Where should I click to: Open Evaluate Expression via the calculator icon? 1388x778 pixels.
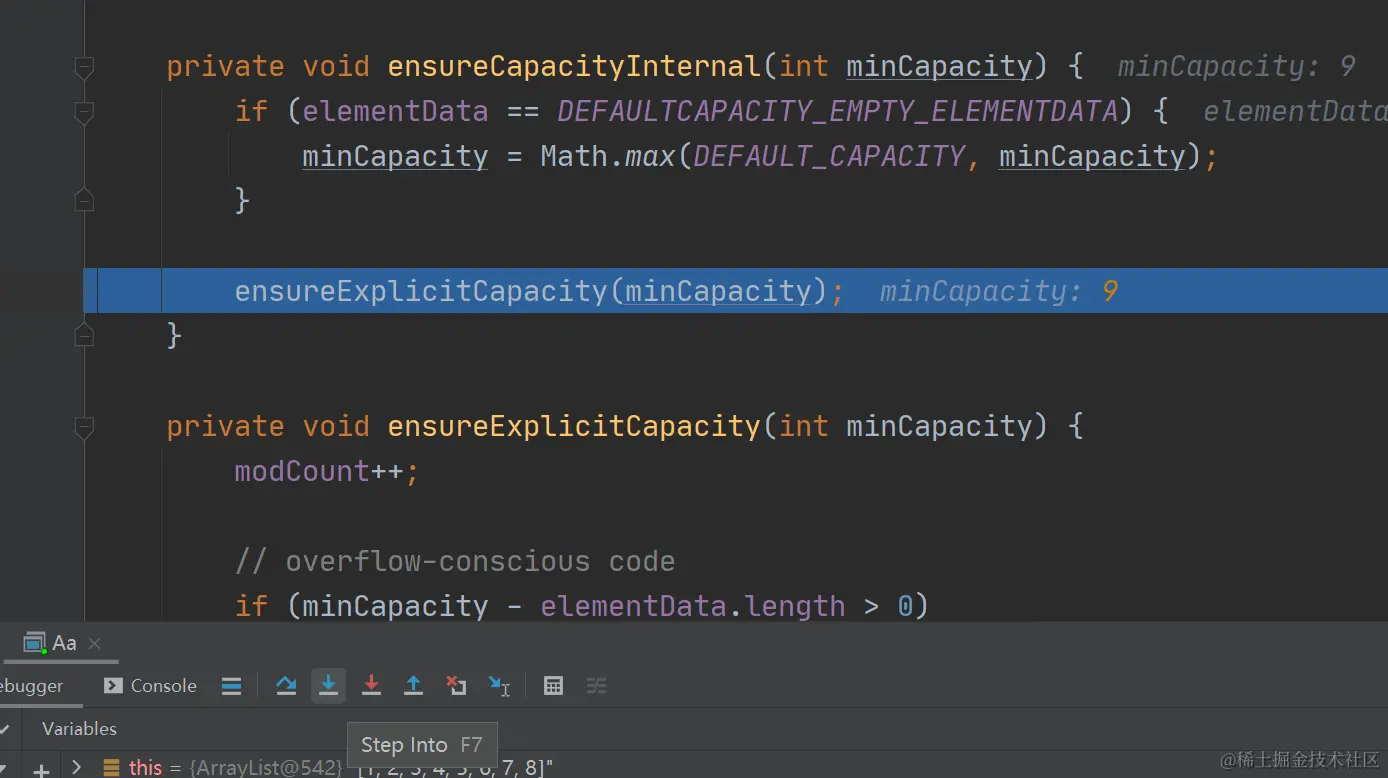[553, 685]
